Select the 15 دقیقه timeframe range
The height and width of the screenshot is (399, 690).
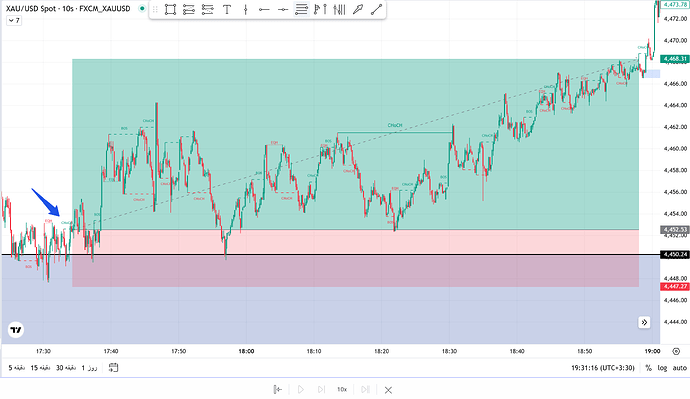(40, 368)
